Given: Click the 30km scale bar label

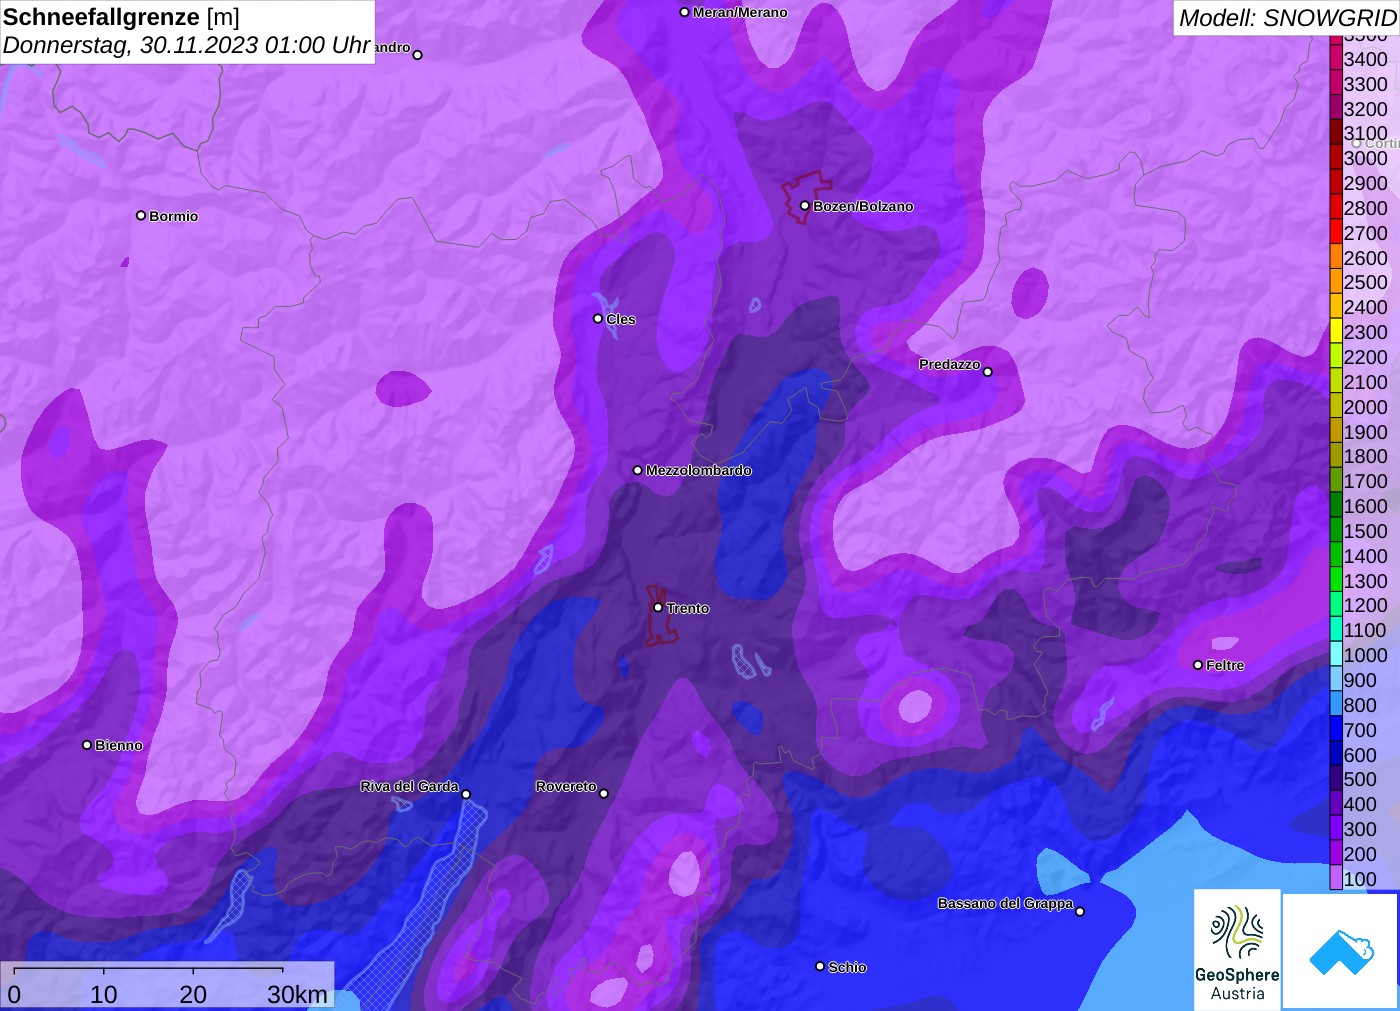Looking at the screenshot, I should click(x=297, y=994).
